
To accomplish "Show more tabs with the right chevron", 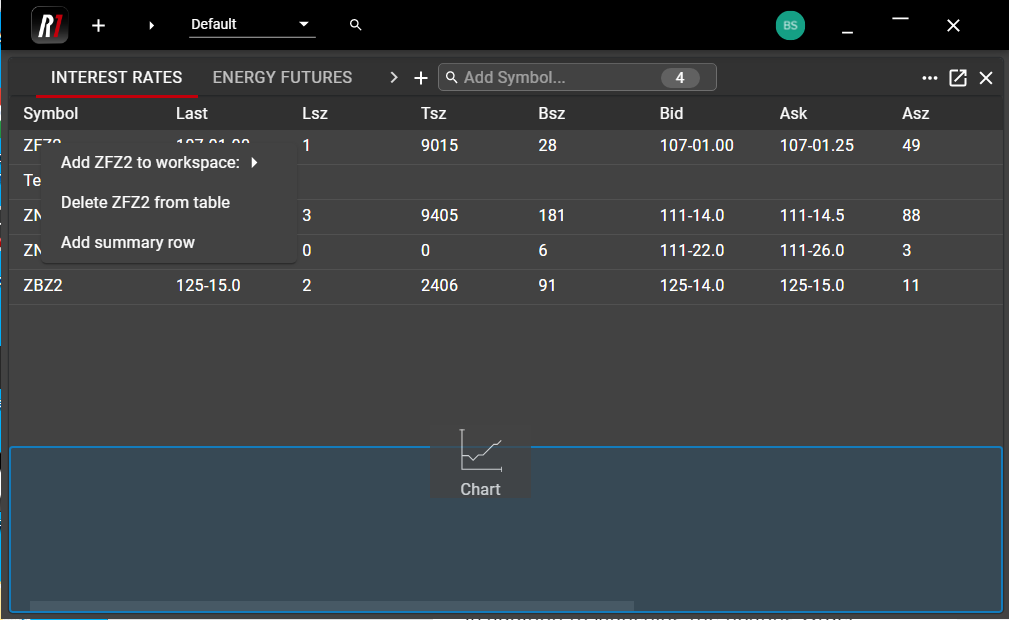I will pos(394,78).
